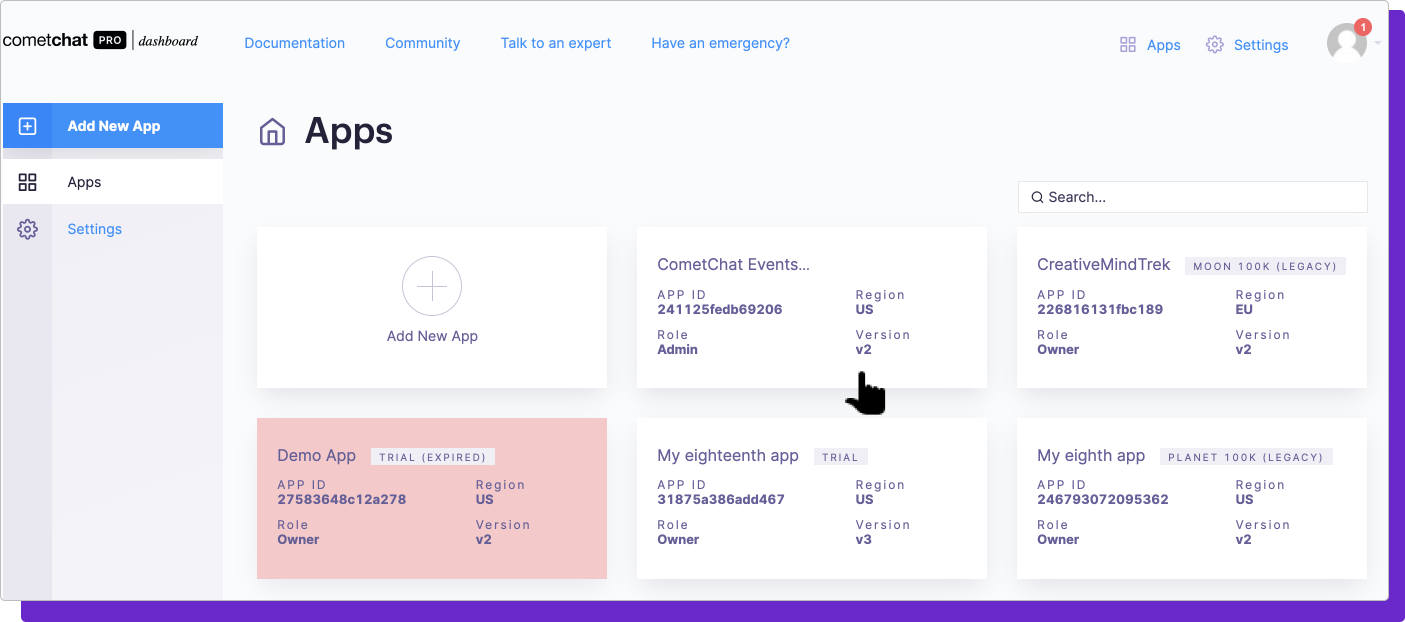Click the Add New App sidebar button

click(113, 126)
